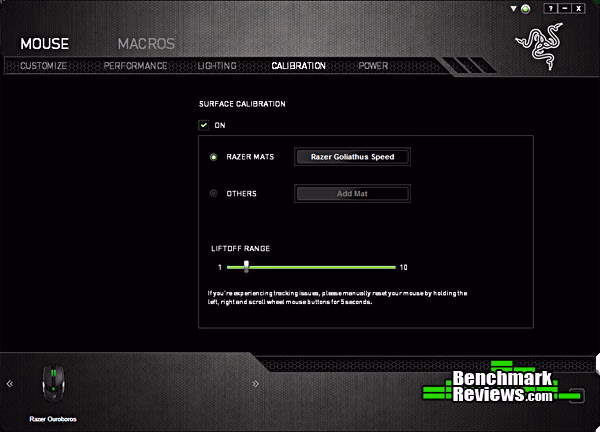The height and width of the screenshot is (432, 600).
Task: Switch to the MACROS section
Action: tap(146, 44)
